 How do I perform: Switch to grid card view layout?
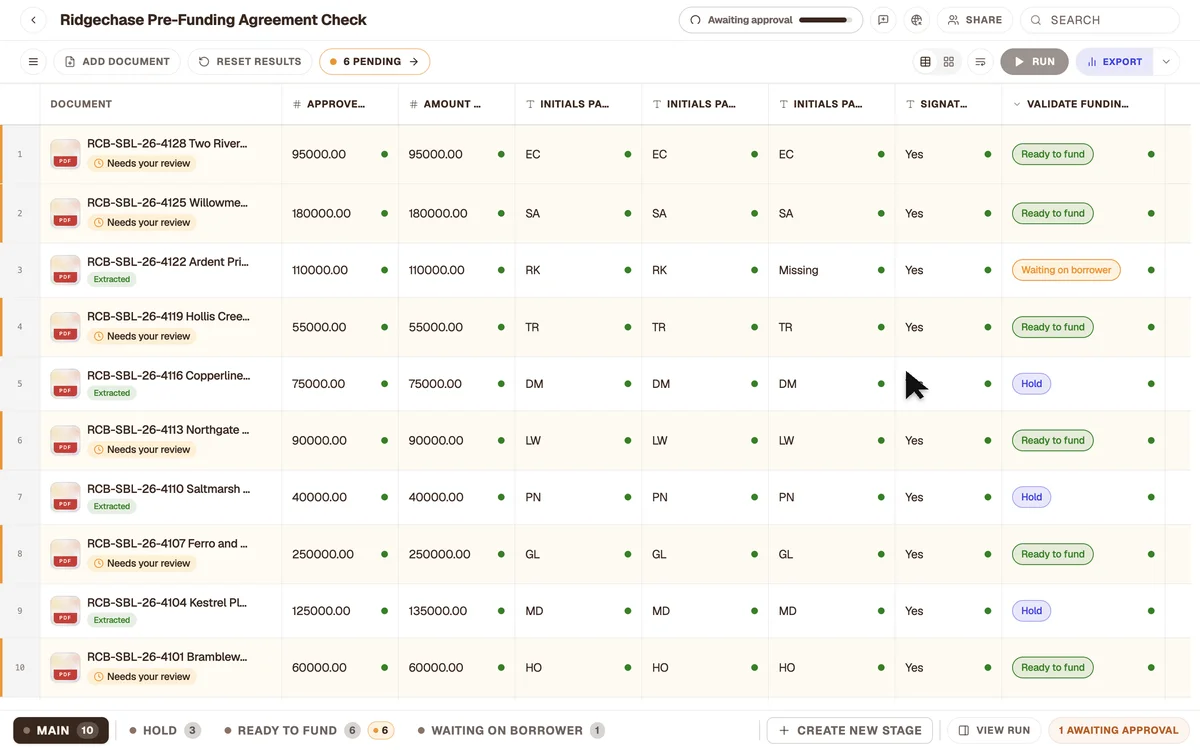949,62
